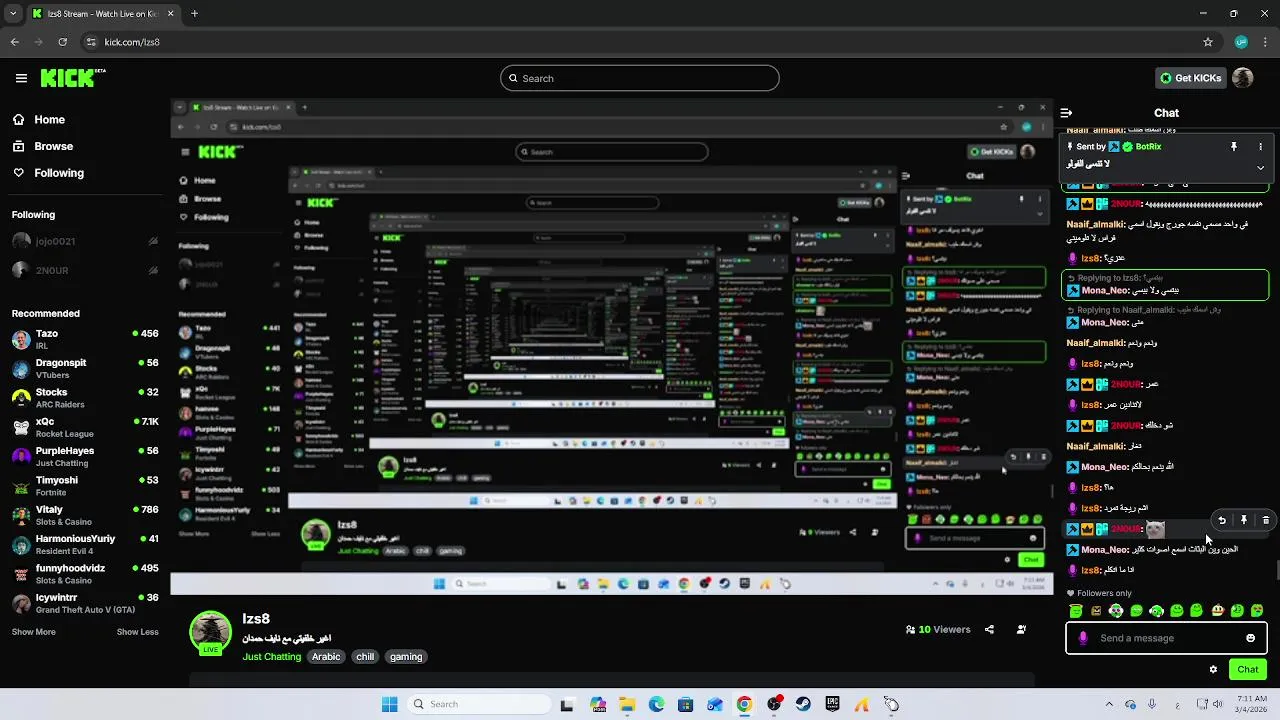Open tab search dropdown arrow
Image resolution: width=1280 pixels, height=720 pixels.
tap(12, 14)
